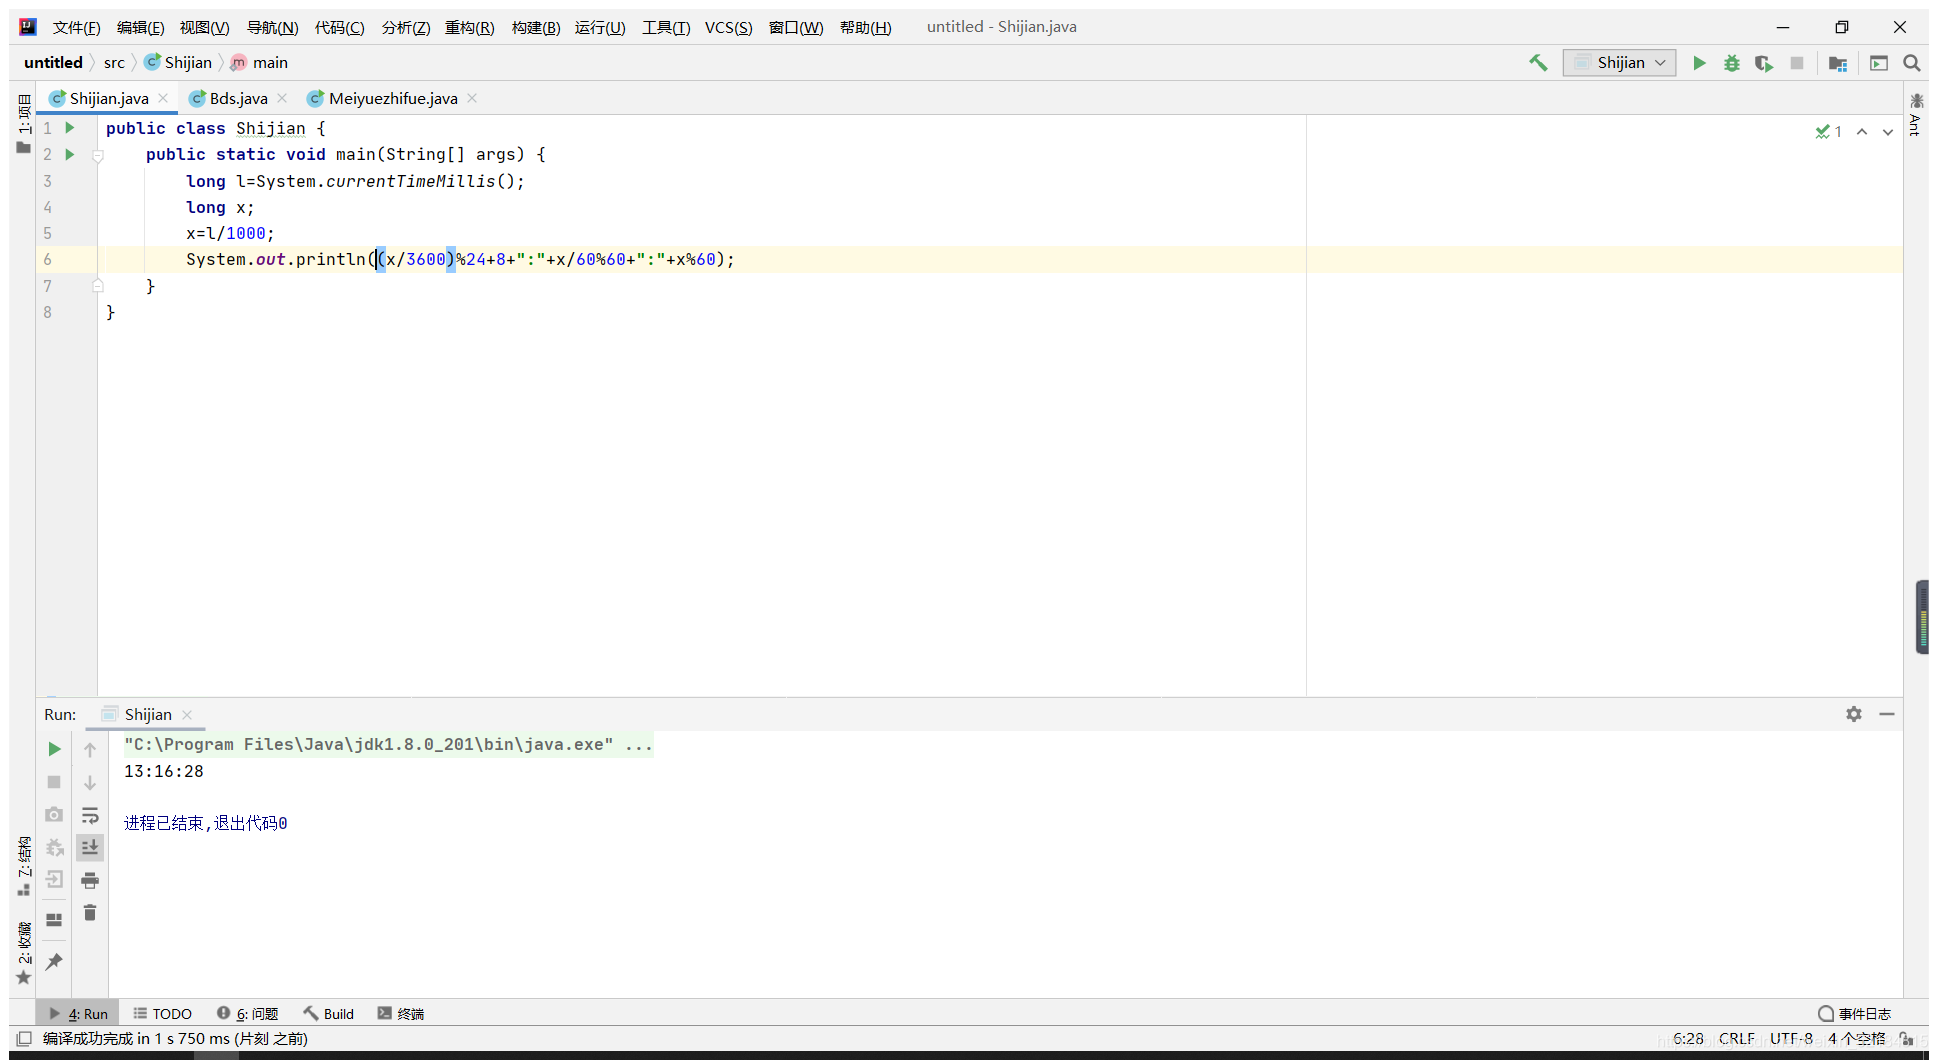The width and height of the screenshot is (1938, 1060).
Task: Go to previous highlighted problem arrow
Action: point(1862,132)
